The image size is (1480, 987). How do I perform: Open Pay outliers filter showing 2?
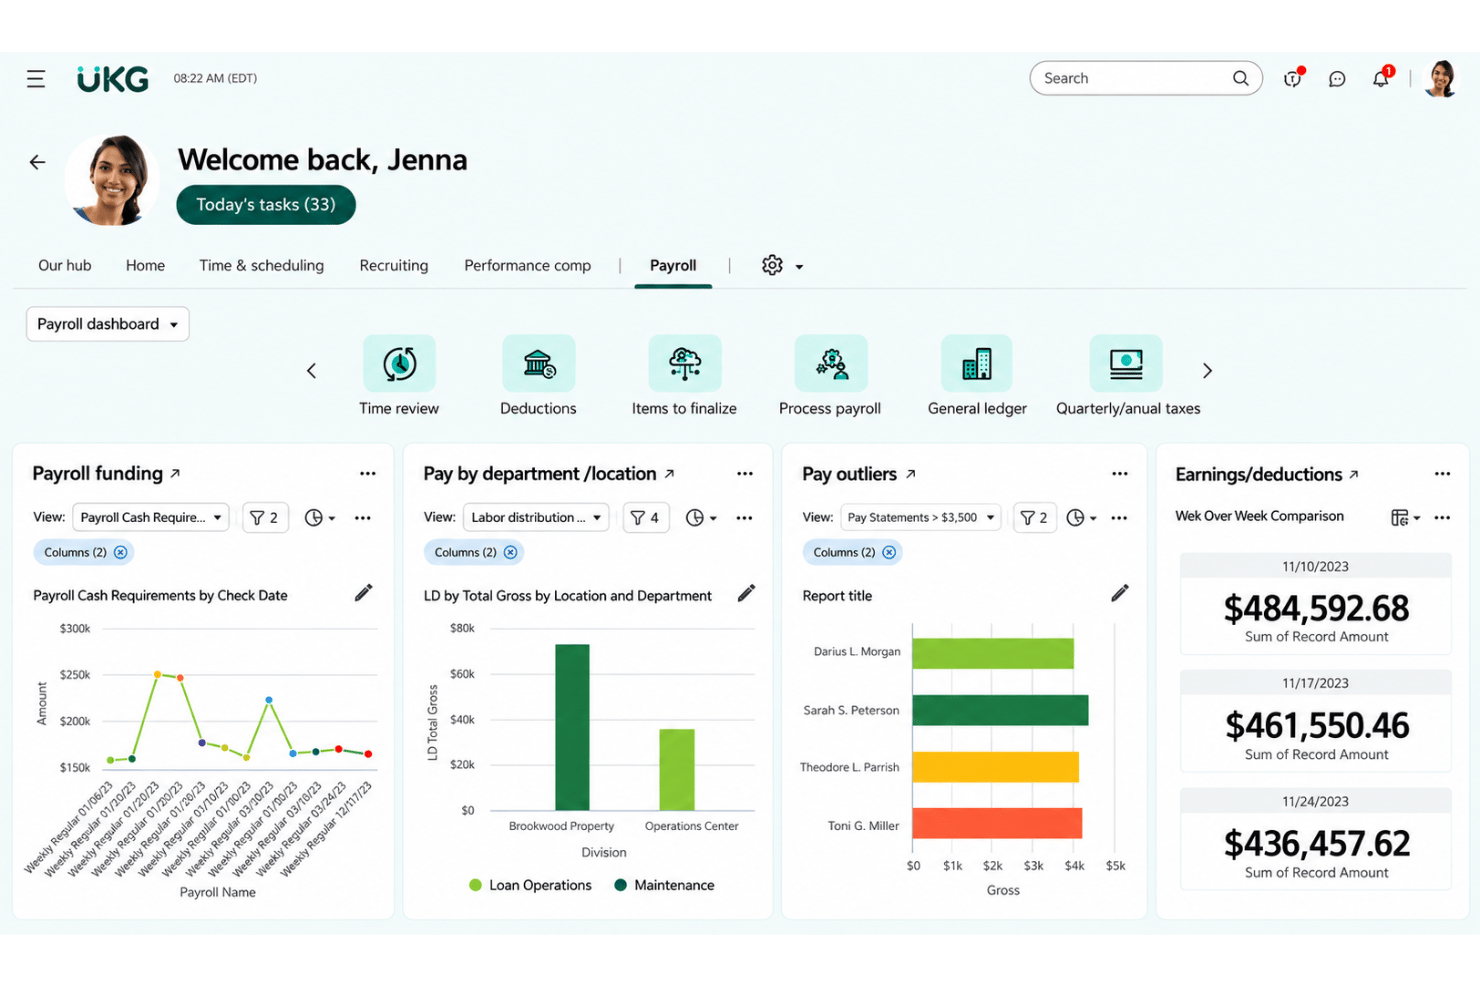[x=1034, y=518]
